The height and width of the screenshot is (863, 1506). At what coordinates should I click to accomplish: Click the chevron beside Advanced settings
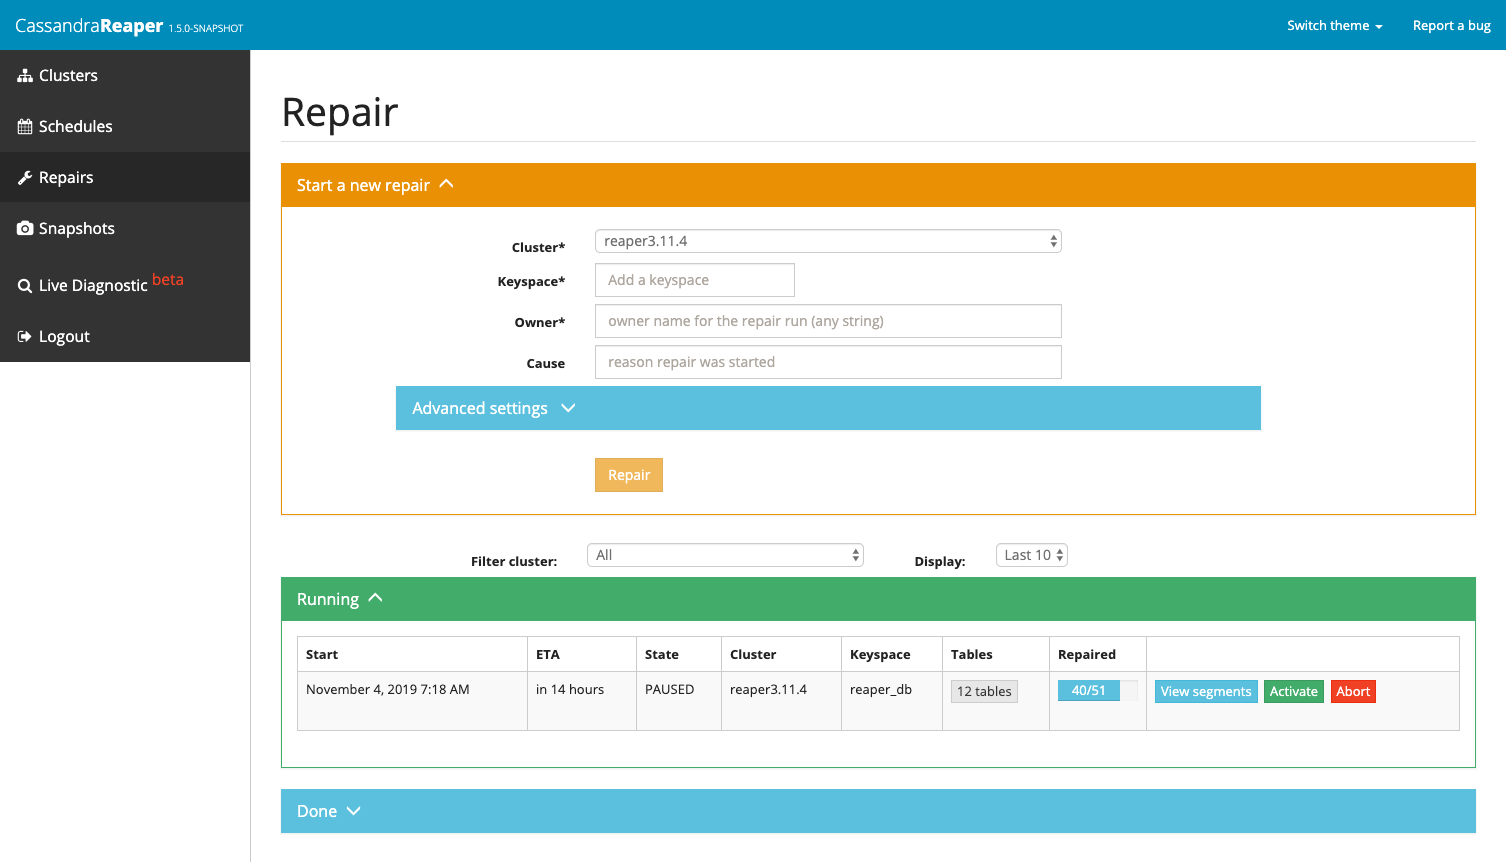pyautogui.click(x=568, y=408)
